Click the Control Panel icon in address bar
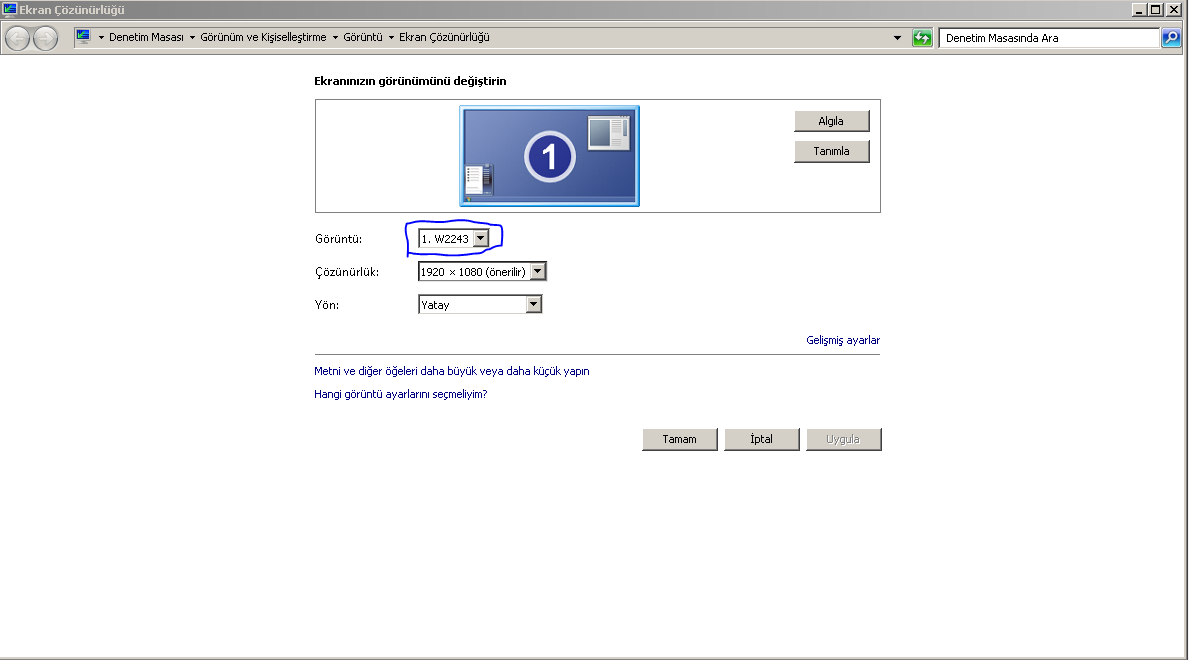 point(83,37)
